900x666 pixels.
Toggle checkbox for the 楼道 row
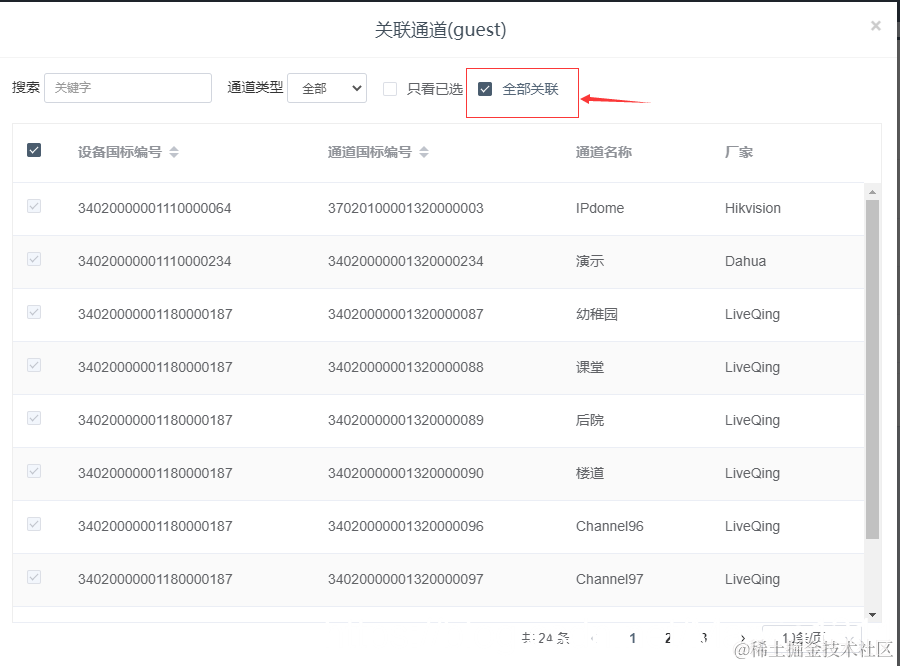pos(34,471)
